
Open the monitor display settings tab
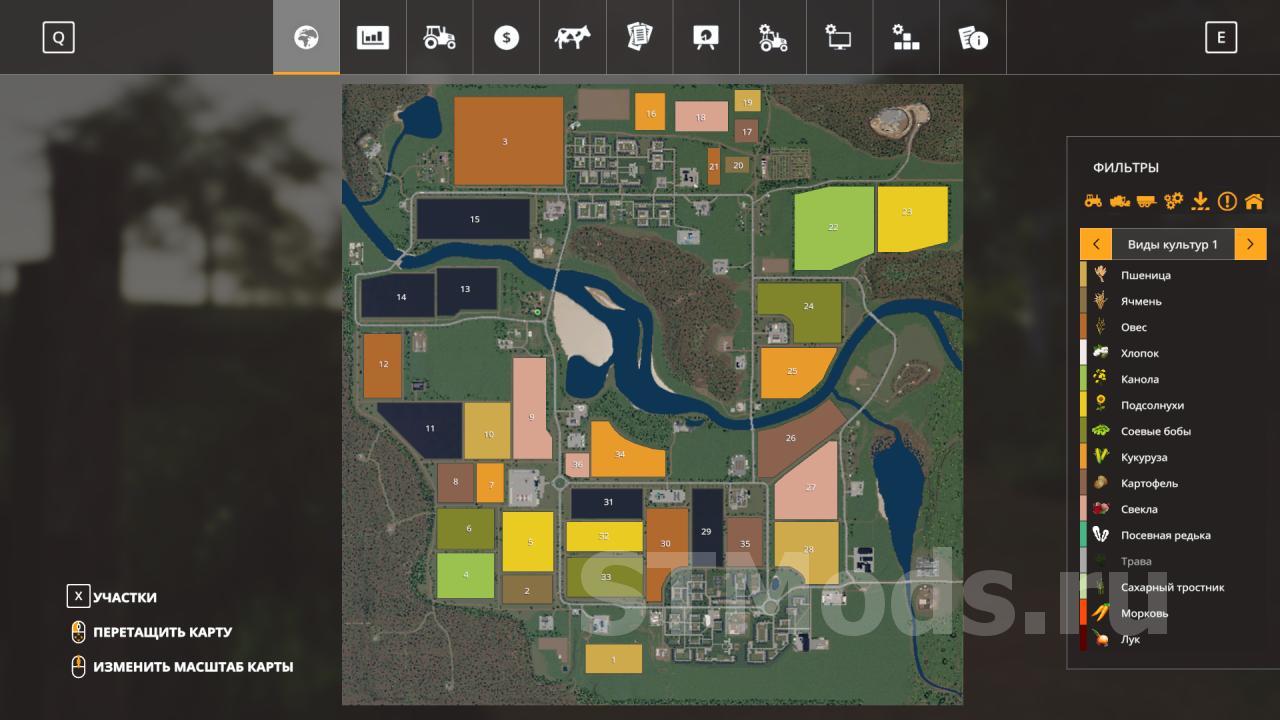[839, 38]
